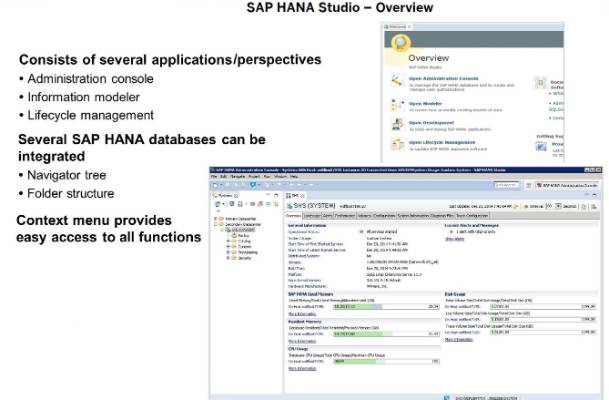Screen dimensions: 609x400
Task: Open the Window menu
Action: pyautogui.click(x=280, y=177)
